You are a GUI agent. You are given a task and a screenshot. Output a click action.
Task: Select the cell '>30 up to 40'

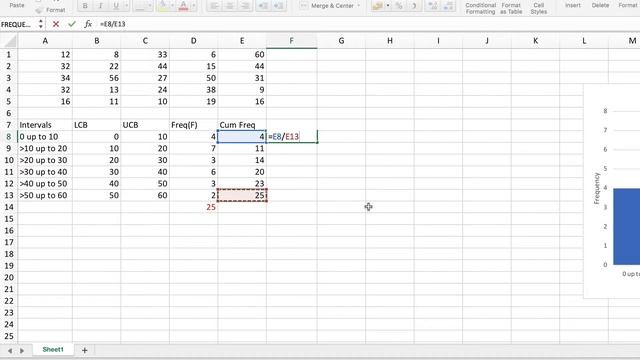[45, 172]
